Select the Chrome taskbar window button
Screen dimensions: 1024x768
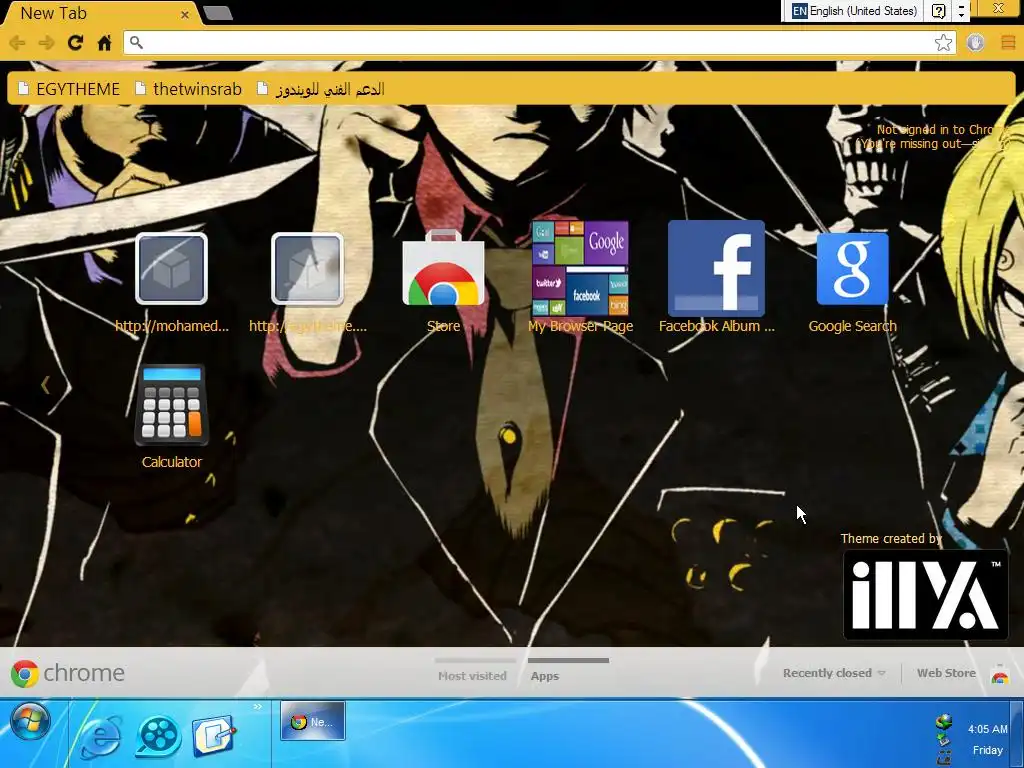point(313,721)
